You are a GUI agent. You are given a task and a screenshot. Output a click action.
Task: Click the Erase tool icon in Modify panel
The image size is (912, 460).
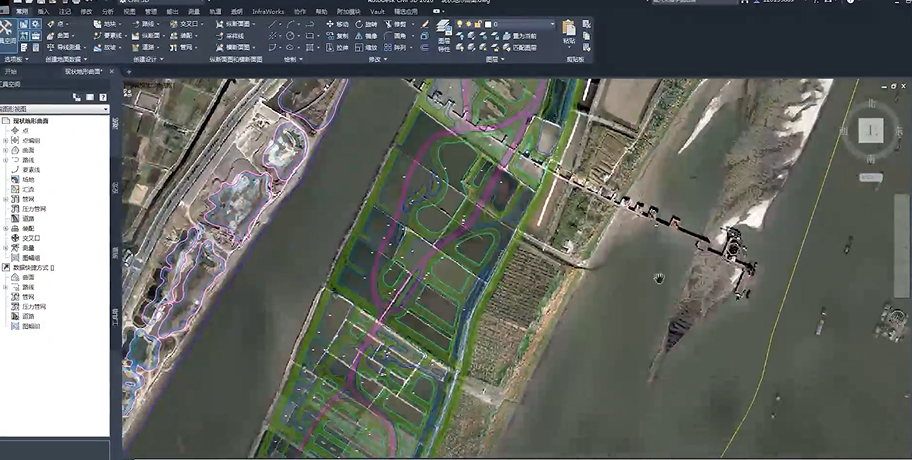click(x=425, y=24)
